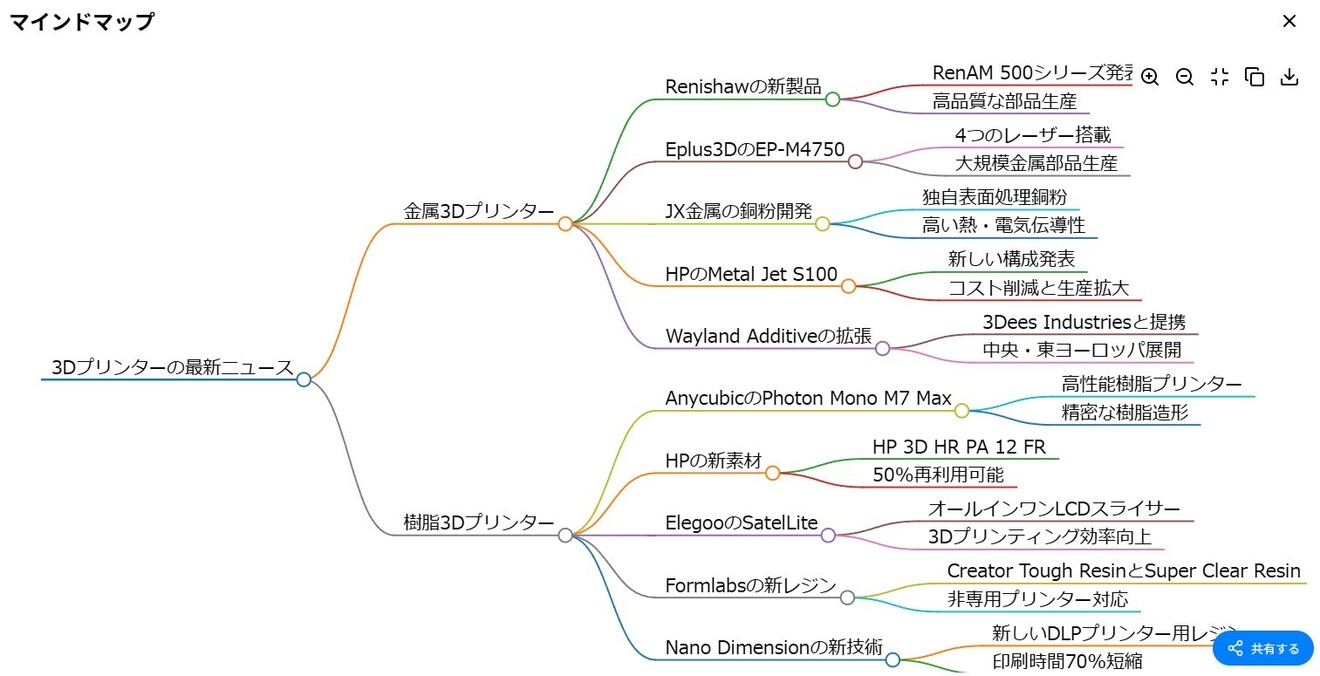Click the 高性能樹脂プリンター leaf

1152,384
